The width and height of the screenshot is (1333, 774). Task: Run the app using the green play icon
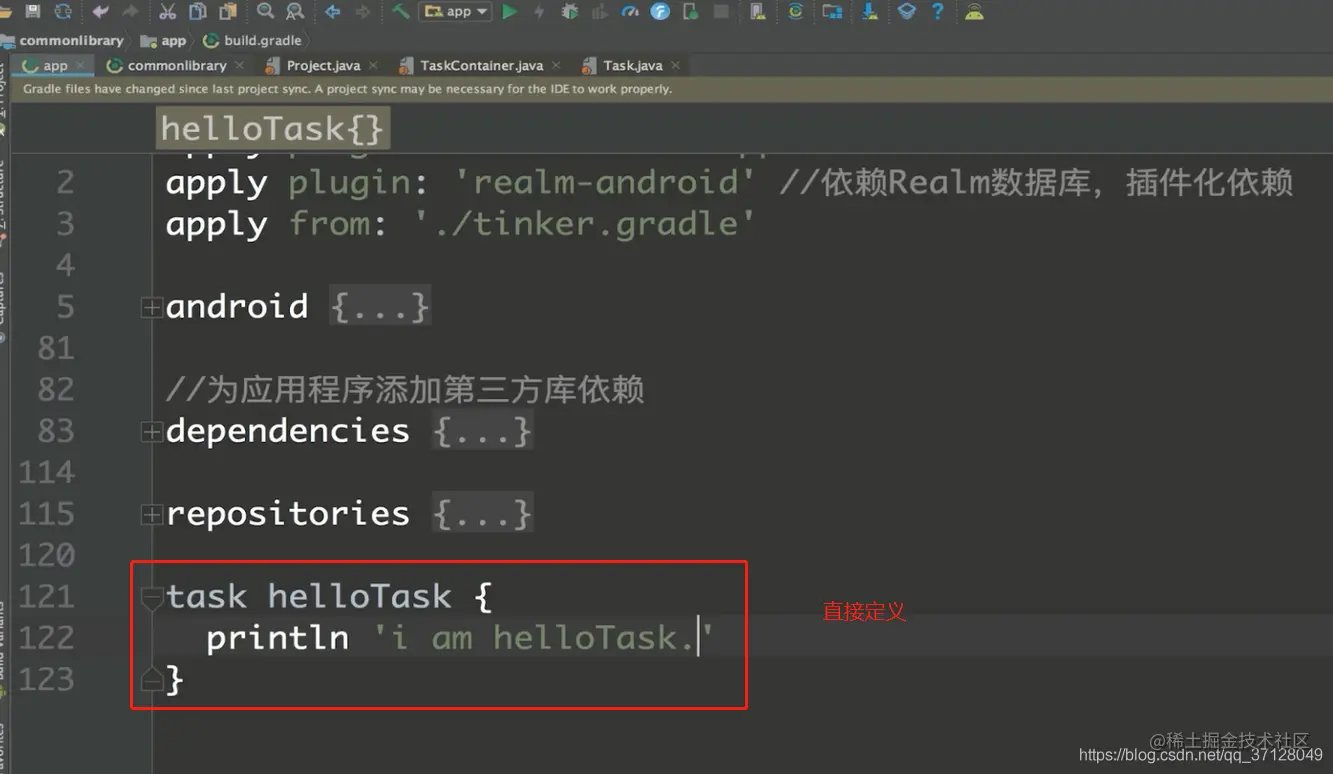tap(509, 12)
